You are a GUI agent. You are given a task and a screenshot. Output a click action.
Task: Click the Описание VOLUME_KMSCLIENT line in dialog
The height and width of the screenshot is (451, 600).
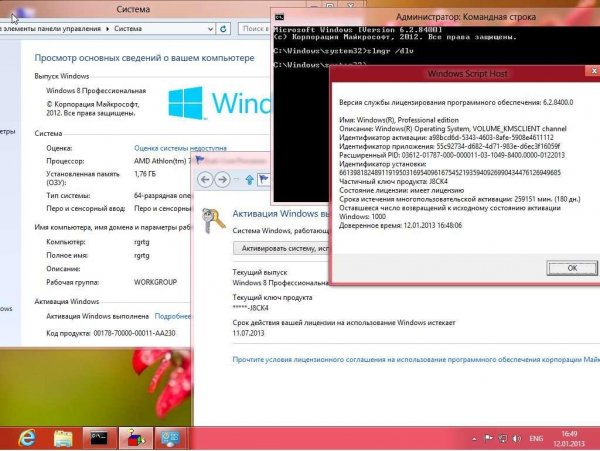click(x=453, y=129)
